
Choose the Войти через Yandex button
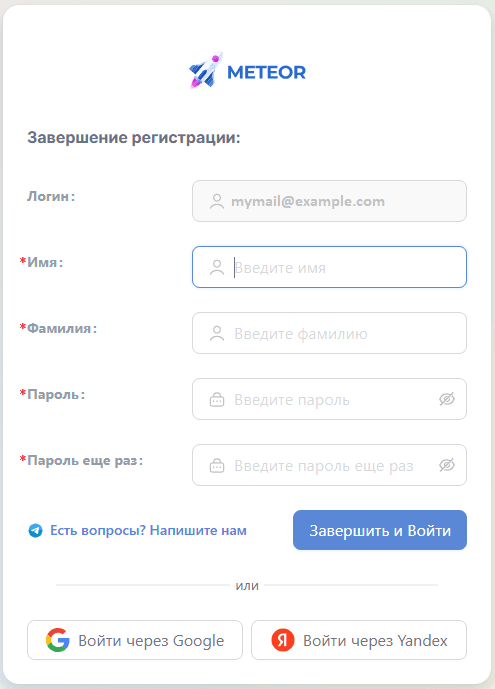(x=359, y=640)
